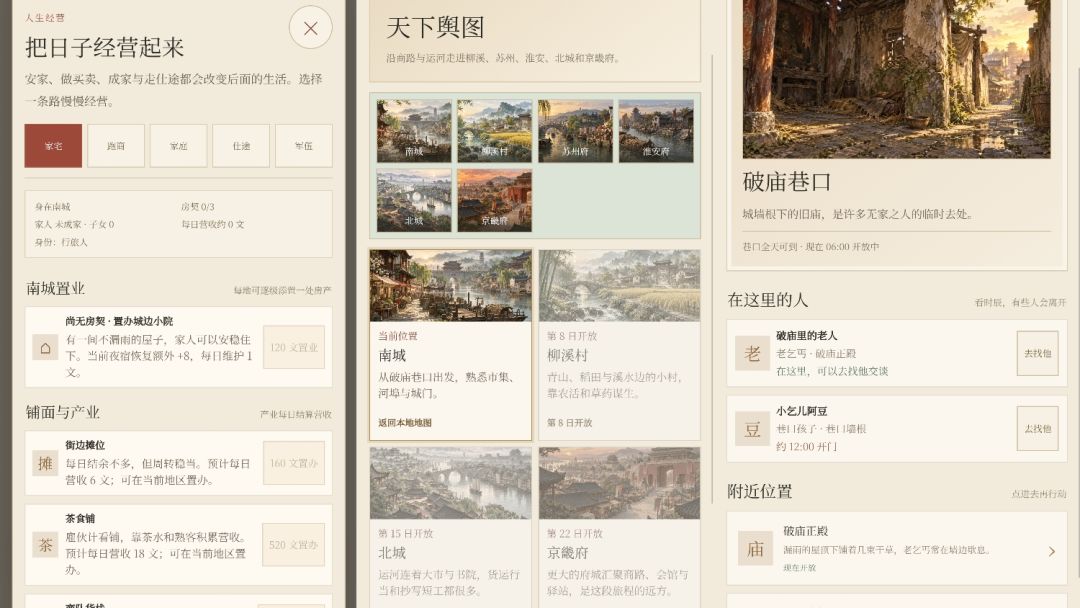The width and height of the screenshot is (1080, 608).
Task: Click the 第 15 日开放 label
Action: pyautogui.click(x=405, y=534)
